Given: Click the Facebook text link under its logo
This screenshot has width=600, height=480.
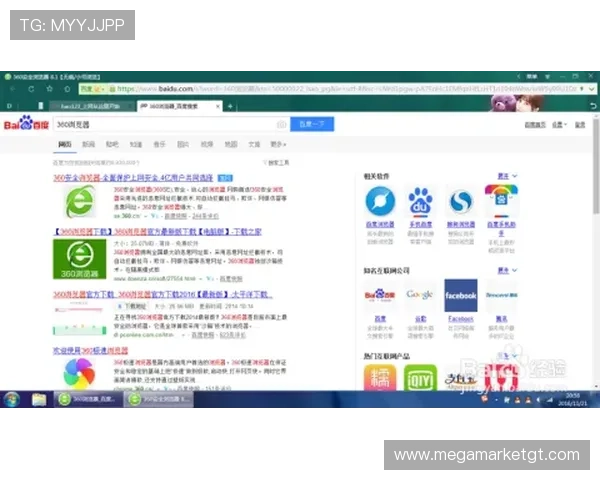Looking at the screenshot, I should [461, 319].
